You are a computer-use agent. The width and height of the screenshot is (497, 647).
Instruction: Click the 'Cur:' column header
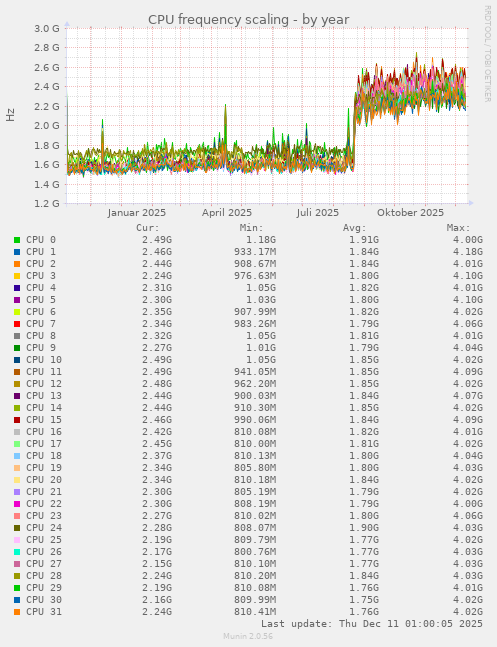(147, 228)
